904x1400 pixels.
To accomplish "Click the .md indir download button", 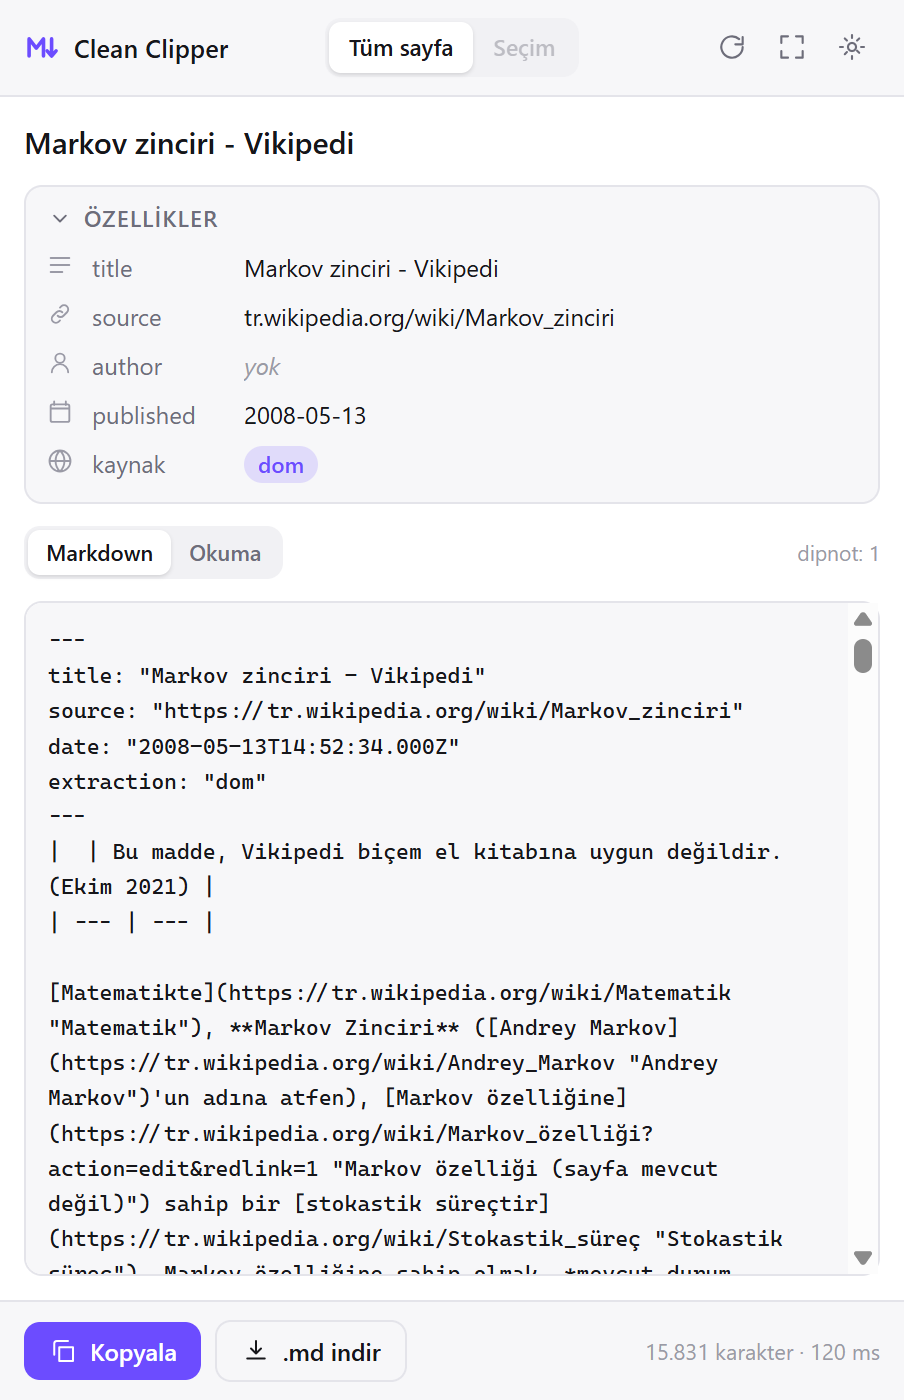I will [311, 1352].
